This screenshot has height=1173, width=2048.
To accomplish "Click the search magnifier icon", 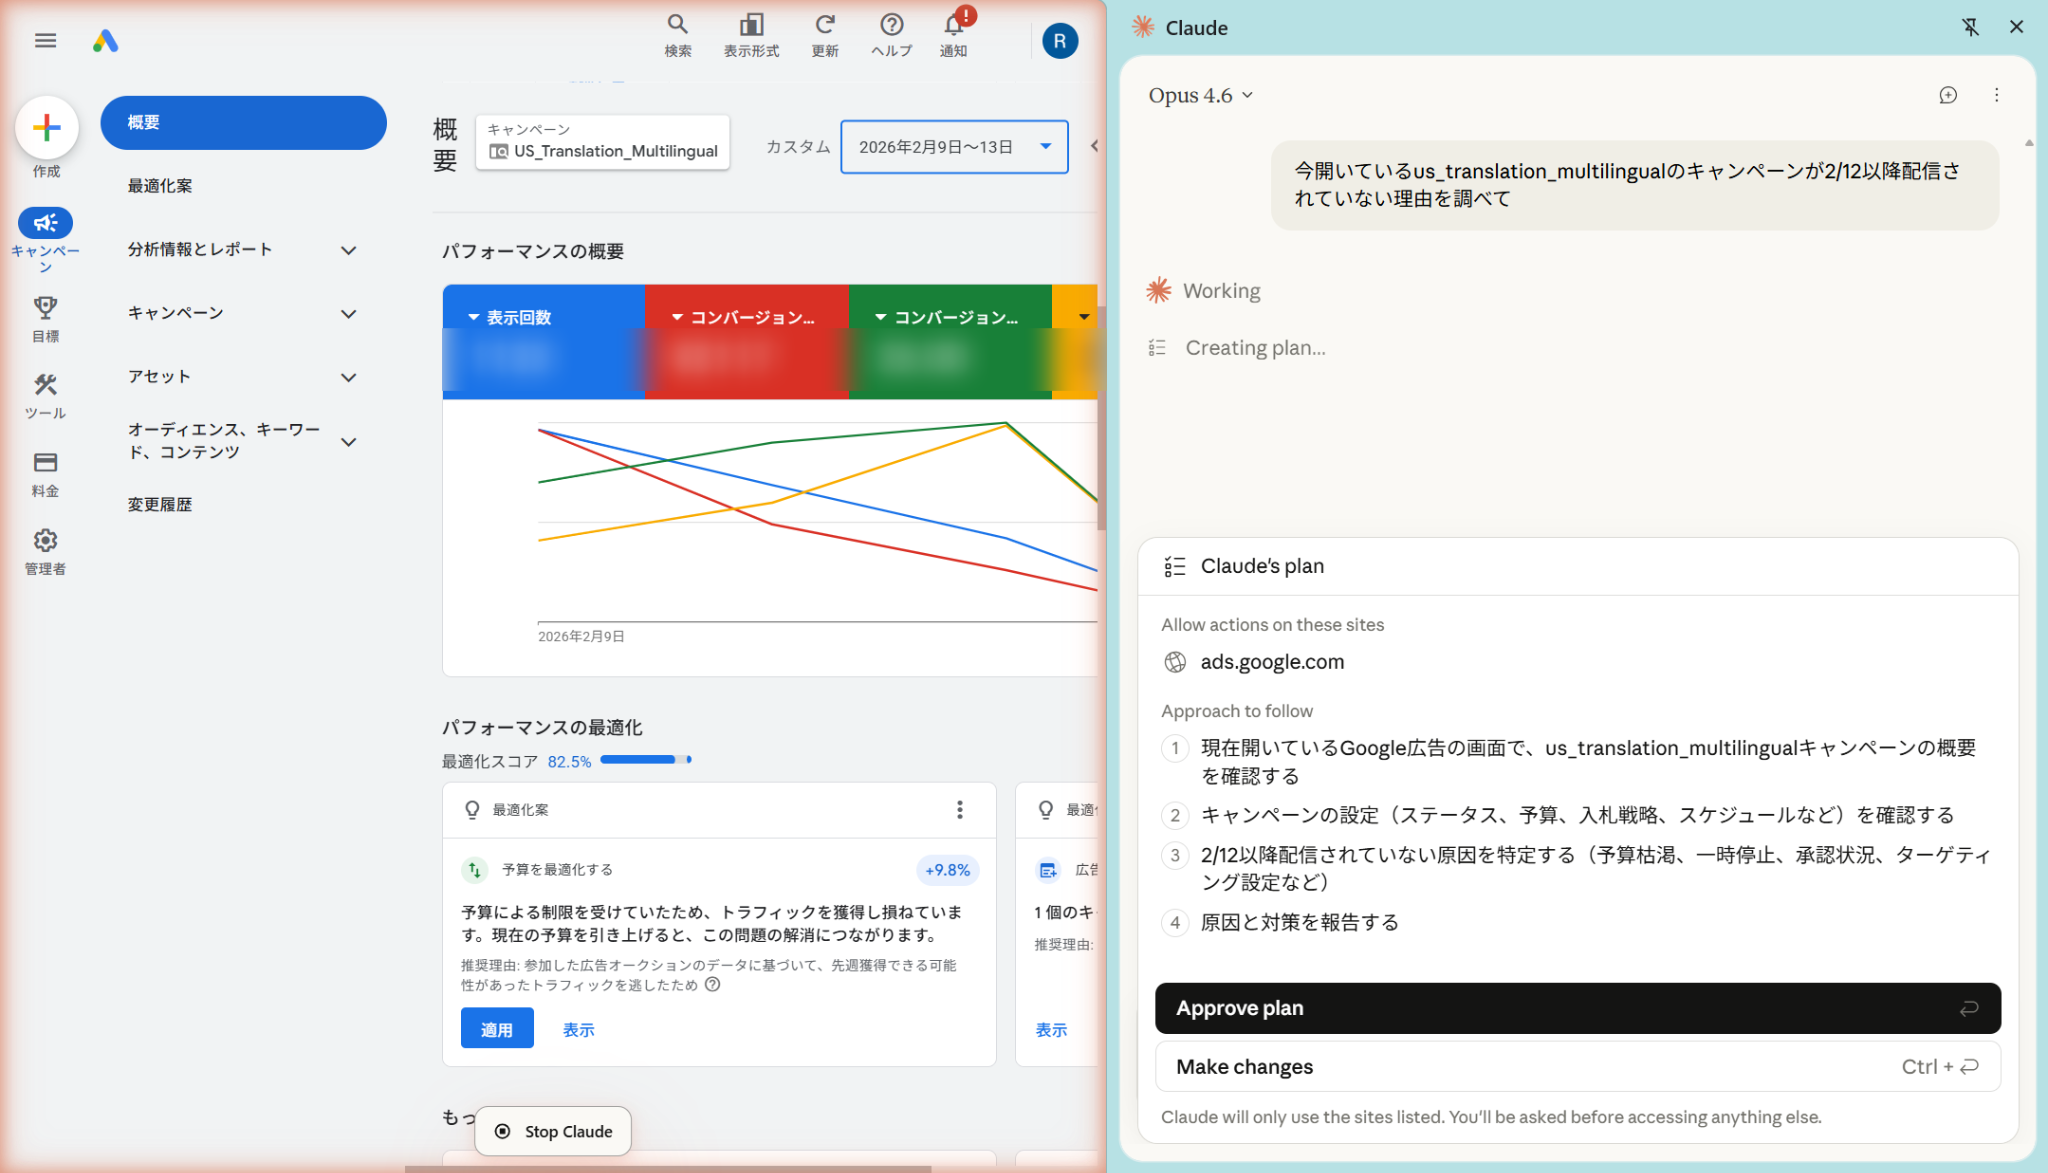I will 677,25.
